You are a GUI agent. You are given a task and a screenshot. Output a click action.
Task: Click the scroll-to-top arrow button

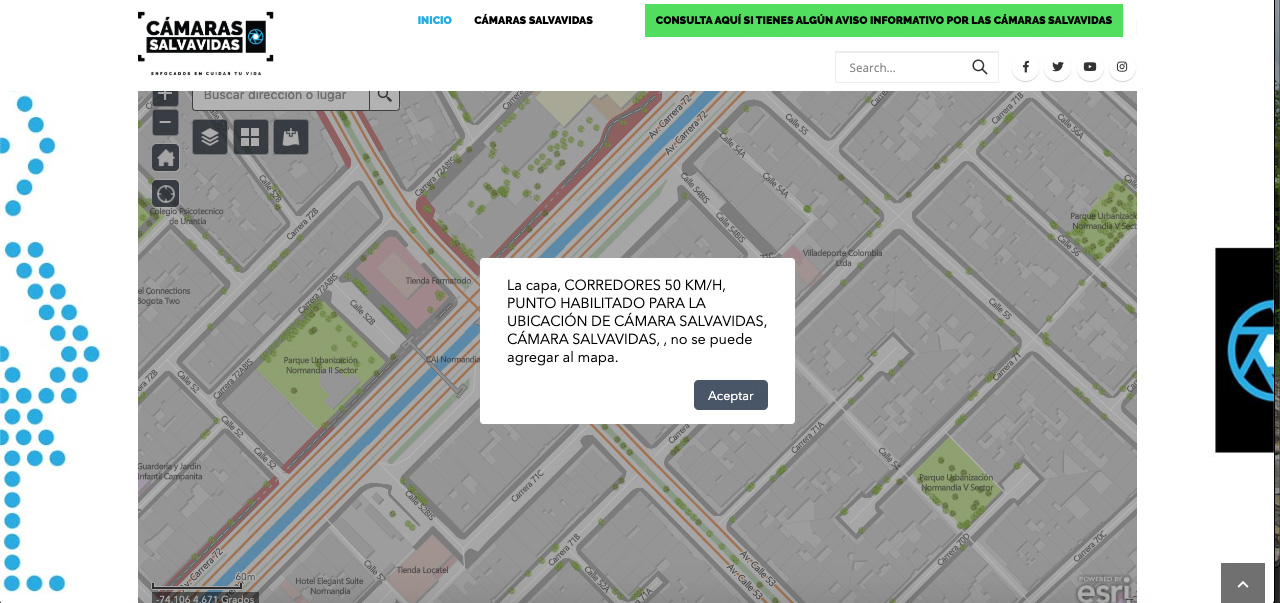pos(1243,584)
